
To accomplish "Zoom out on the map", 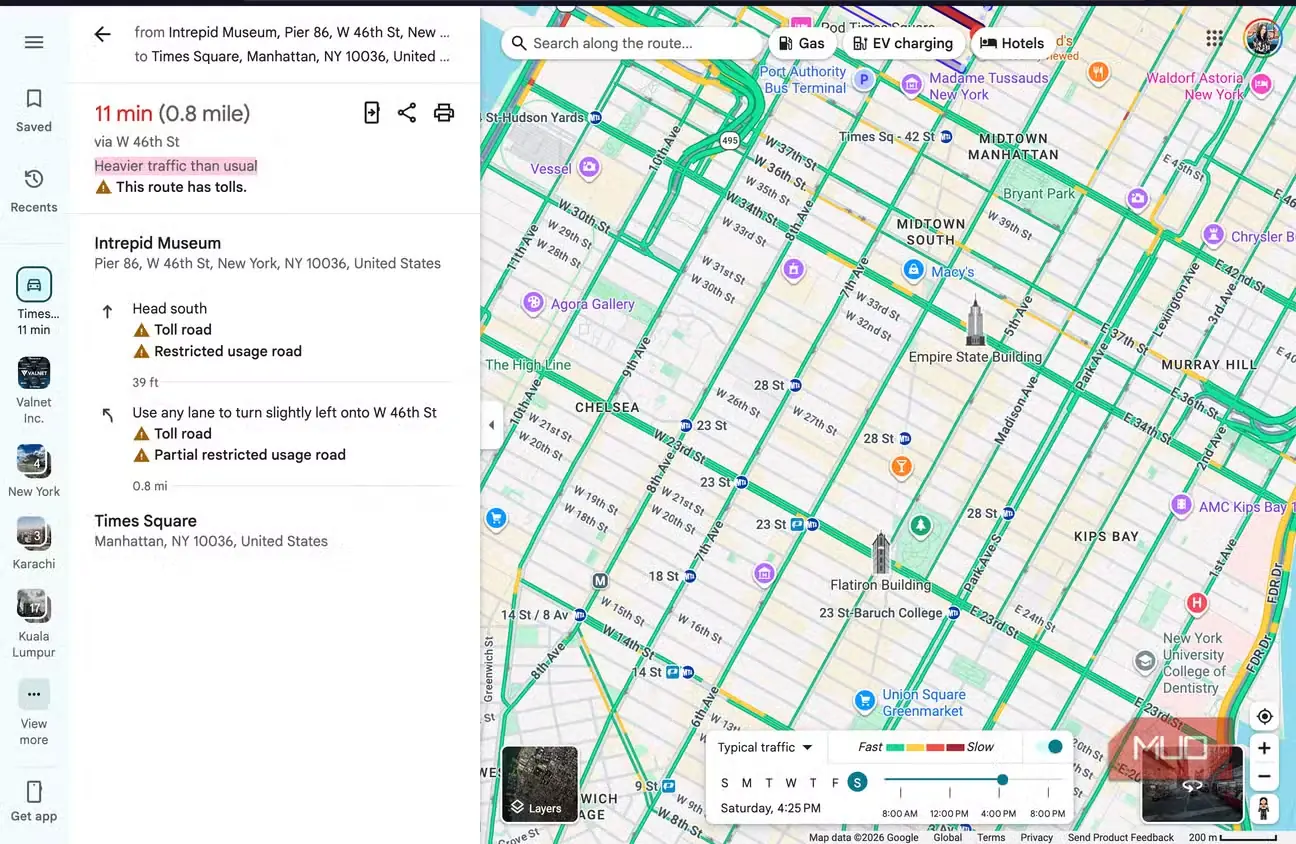I will [1265, 776].
